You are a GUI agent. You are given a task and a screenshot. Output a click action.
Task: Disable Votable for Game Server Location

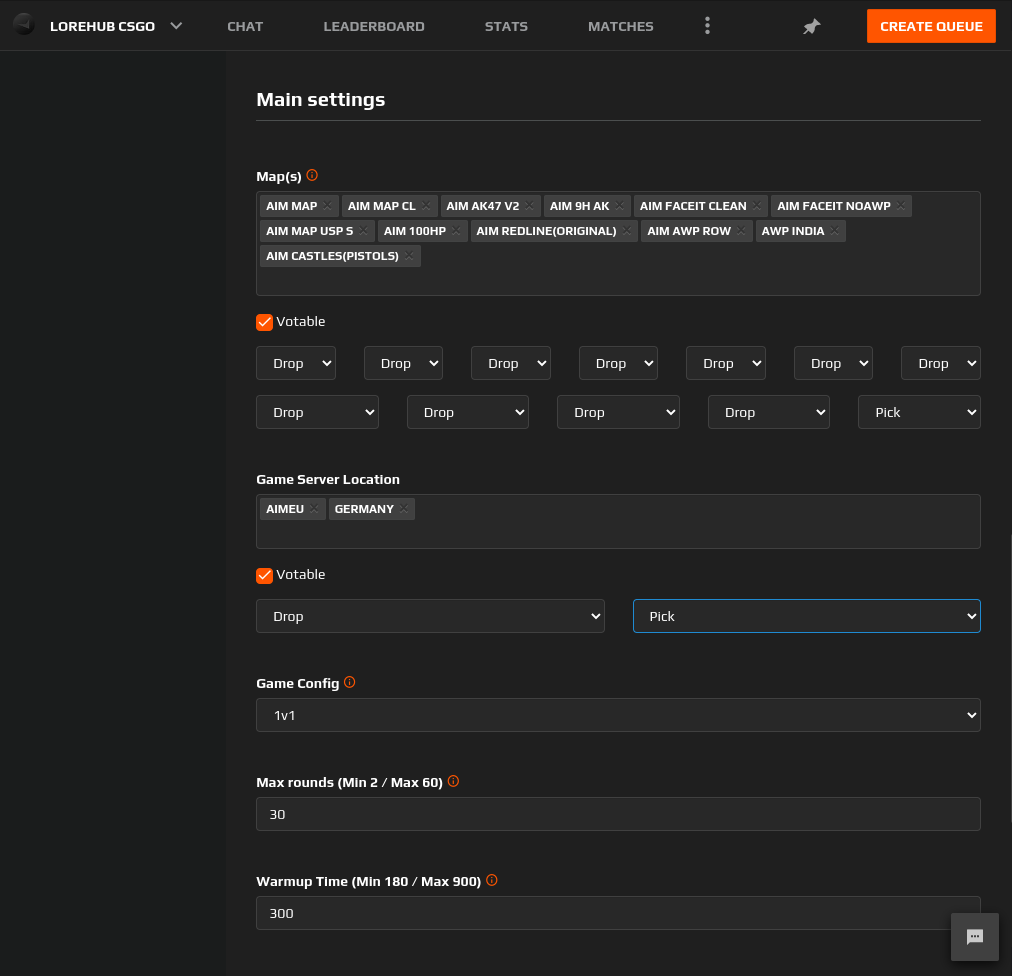tap(264, 575)
